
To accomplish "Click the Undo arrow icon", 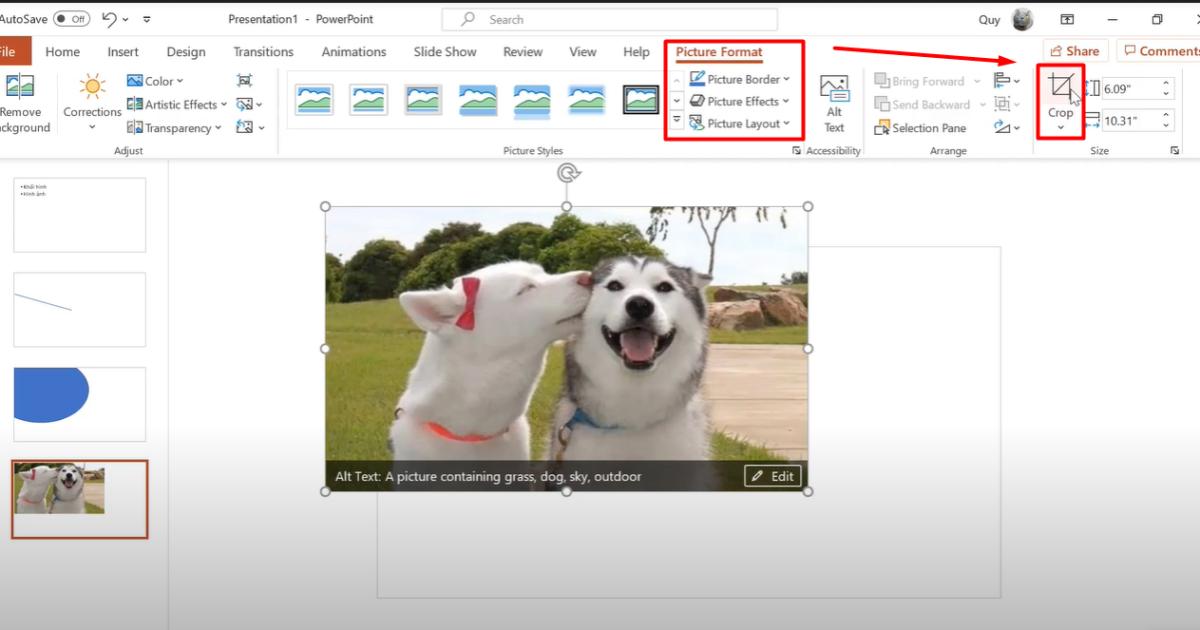I will tap(110, 19).
